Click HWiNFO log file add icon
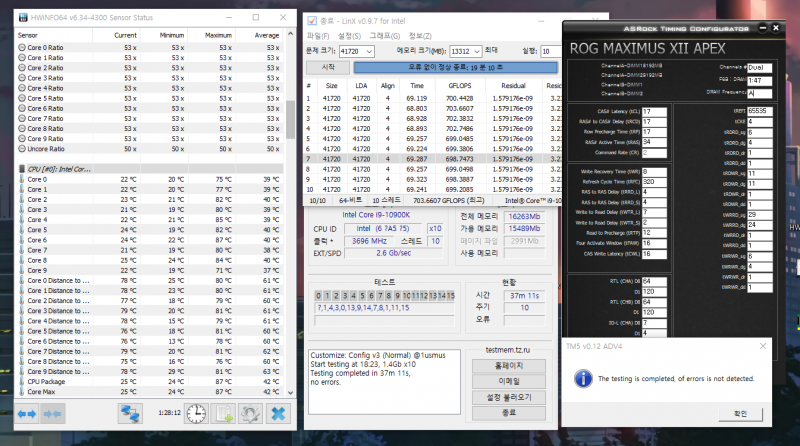 [223, 414]
